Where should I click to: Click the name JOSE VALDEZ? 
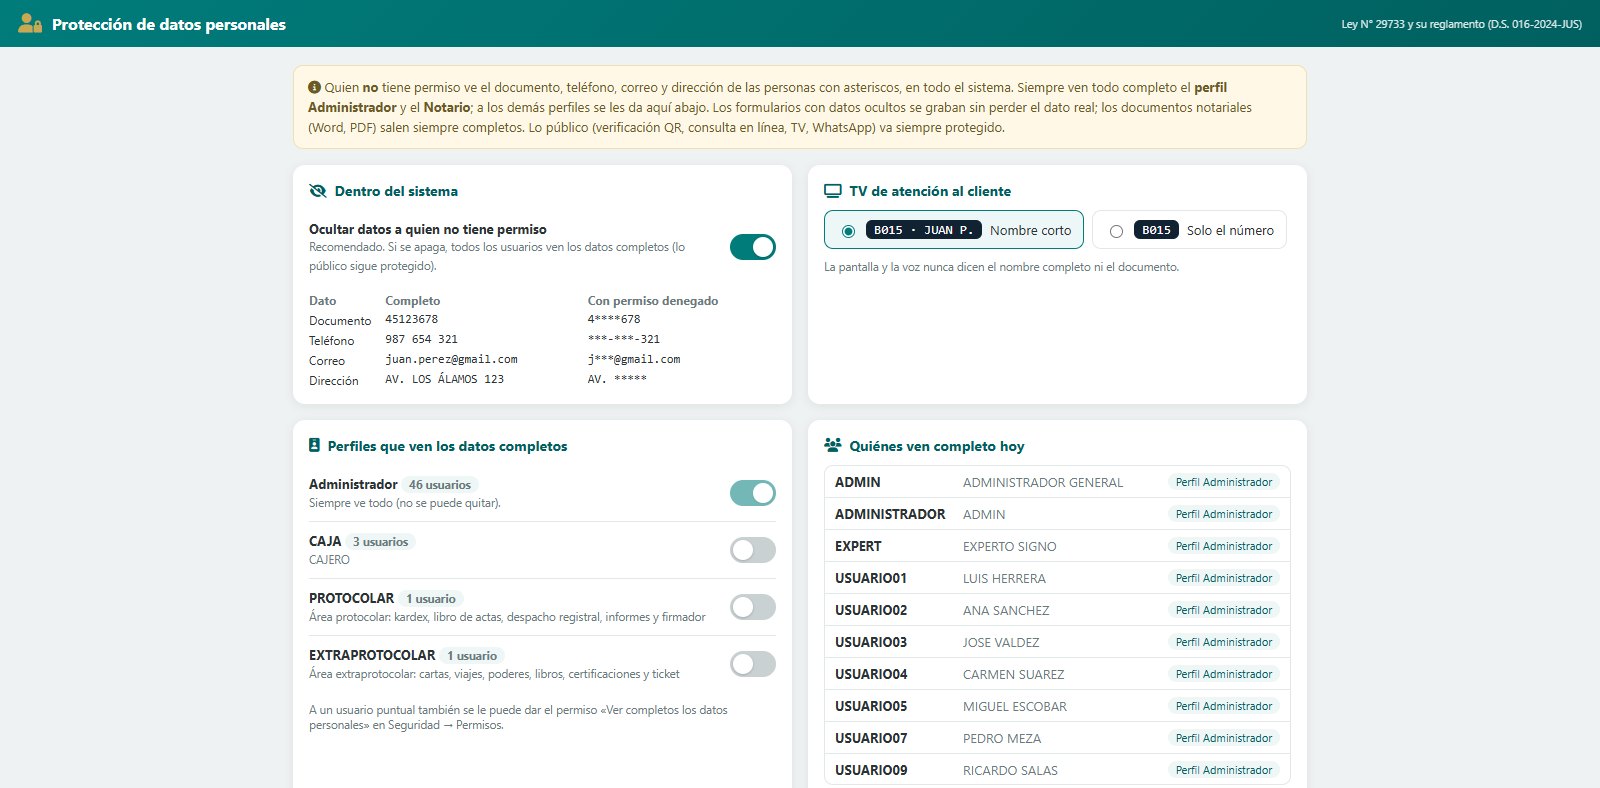[x=1001, y=642]
